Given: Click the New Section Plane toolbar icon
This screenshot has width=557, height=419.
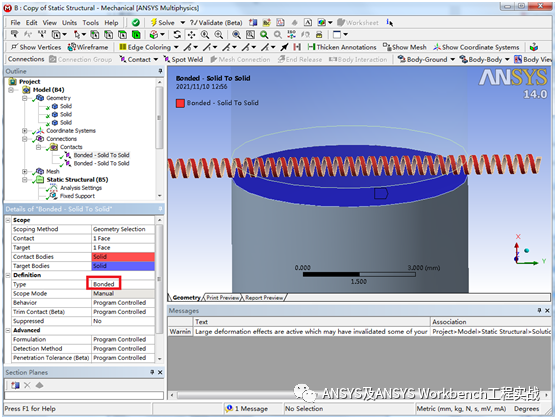Looking at the screenshot, I should click(x=253, y=23).
